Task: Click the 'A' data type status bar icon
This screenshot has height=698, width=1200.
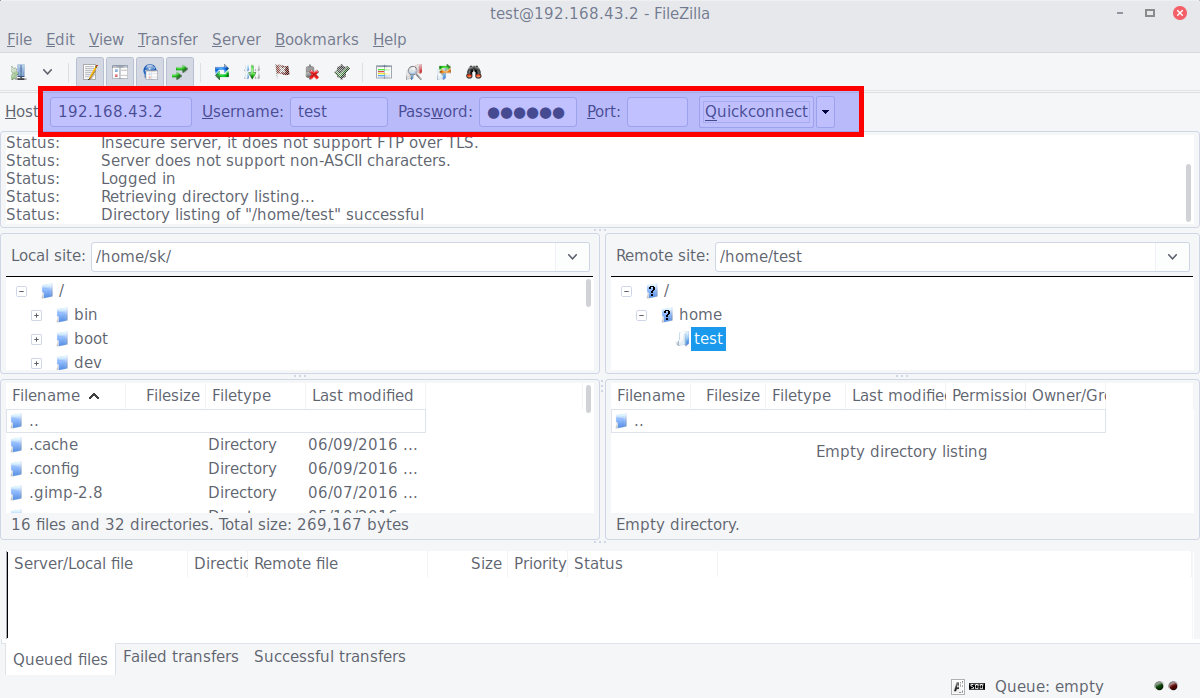Action: click(x=958, y=687)
